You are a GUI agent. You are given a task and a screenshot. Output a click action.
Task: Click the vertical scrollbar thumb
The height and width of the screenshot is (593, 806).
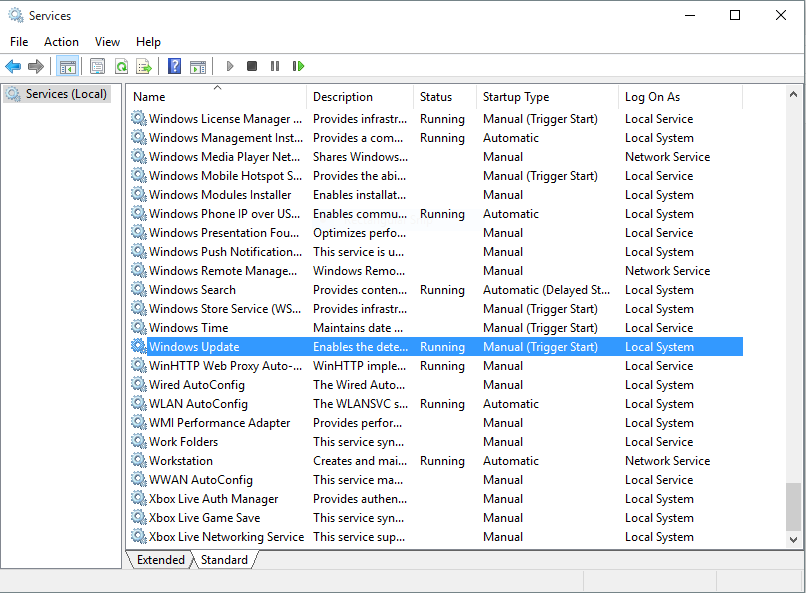tap(793, 506)
